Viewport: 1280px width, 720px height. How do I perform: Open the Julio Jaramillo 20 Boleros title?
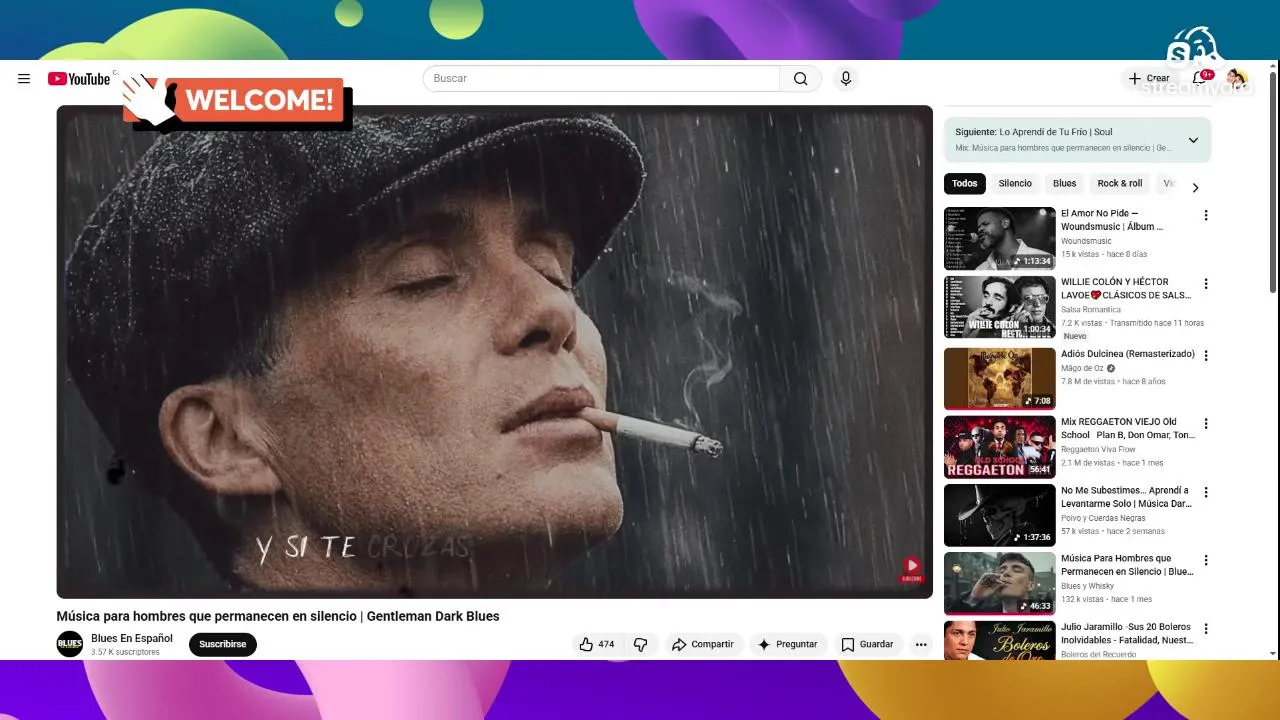pos(1127,634)
